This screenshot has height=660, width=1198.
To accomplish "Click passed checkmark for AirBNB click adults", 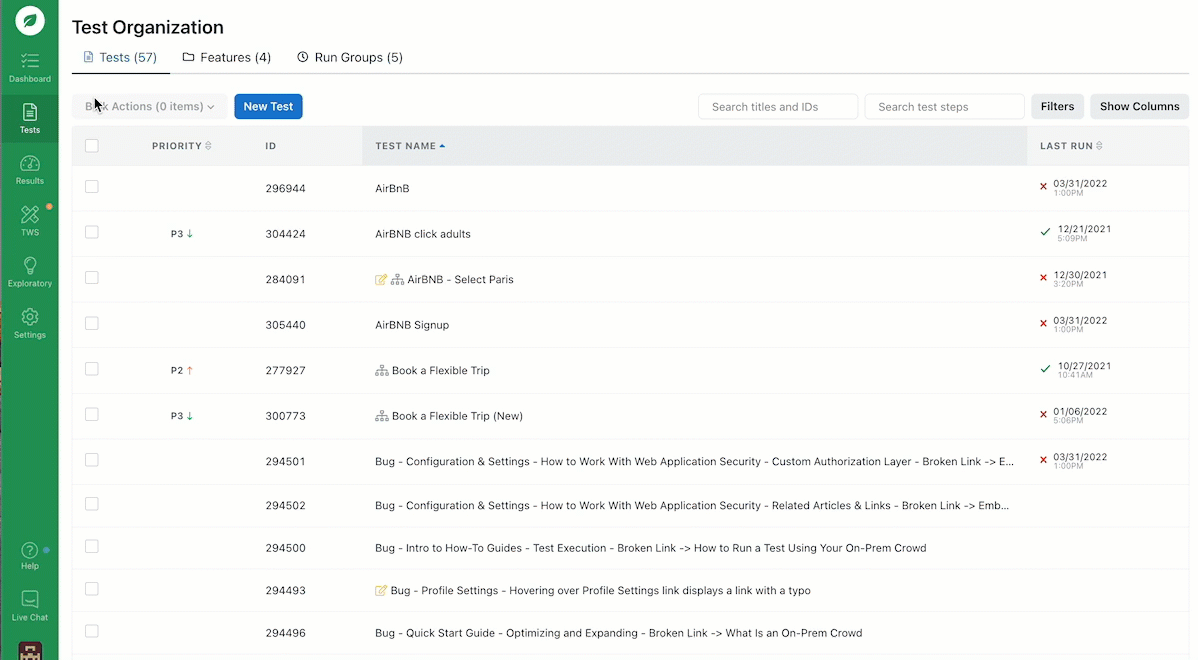I will (x=1045, y=231).
